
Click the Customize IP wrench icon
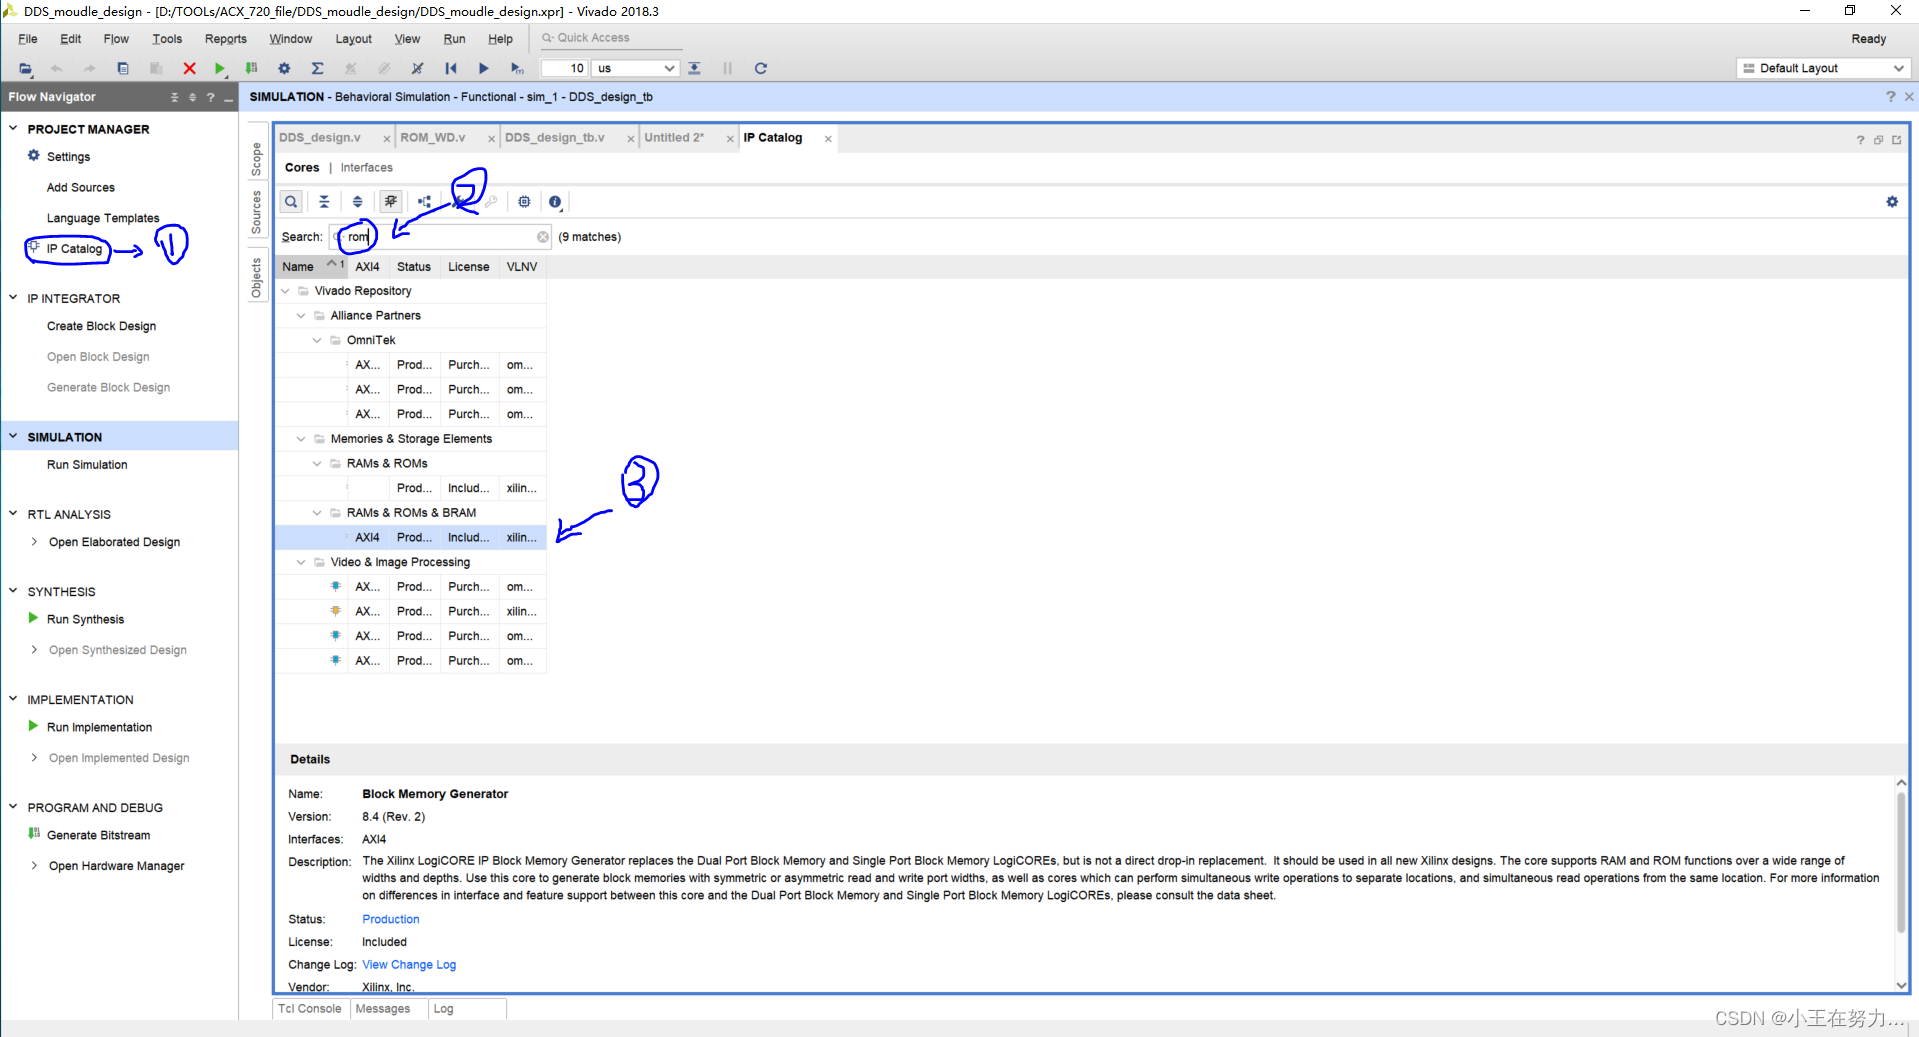(x=459, y=202)
